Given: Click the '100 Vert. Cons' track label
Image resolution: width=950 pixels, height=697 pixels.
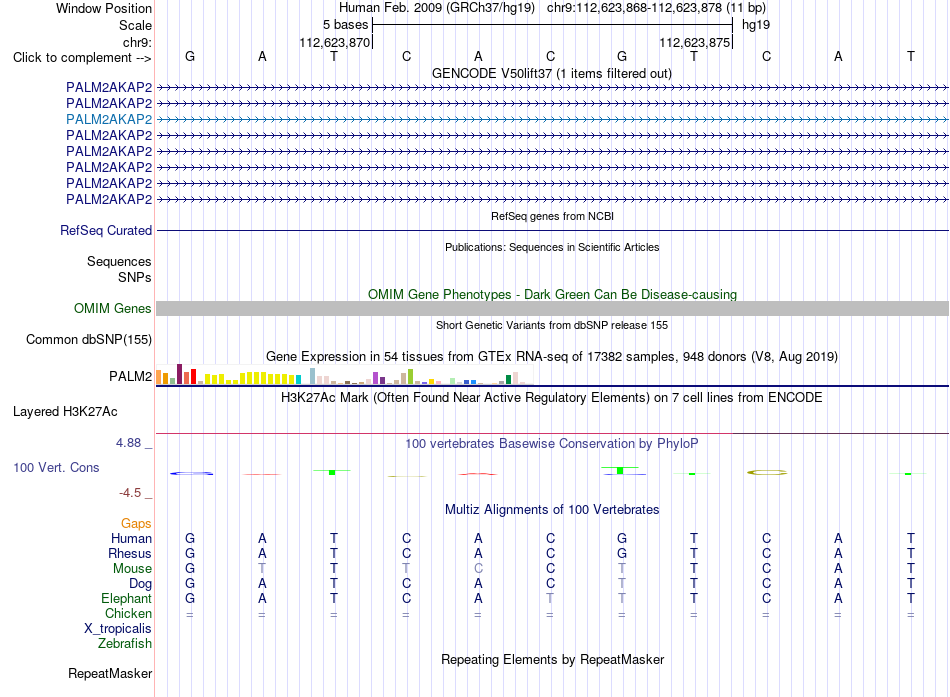Looking at the screenshot, I should point(56,467).
